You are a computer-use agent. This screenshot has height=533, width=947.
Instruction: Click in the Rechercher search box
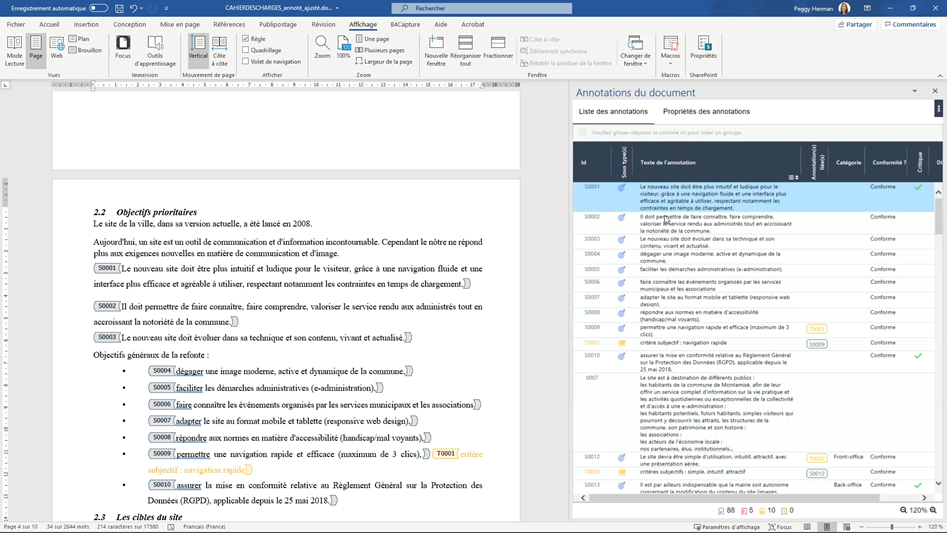(x=482, y=8)
